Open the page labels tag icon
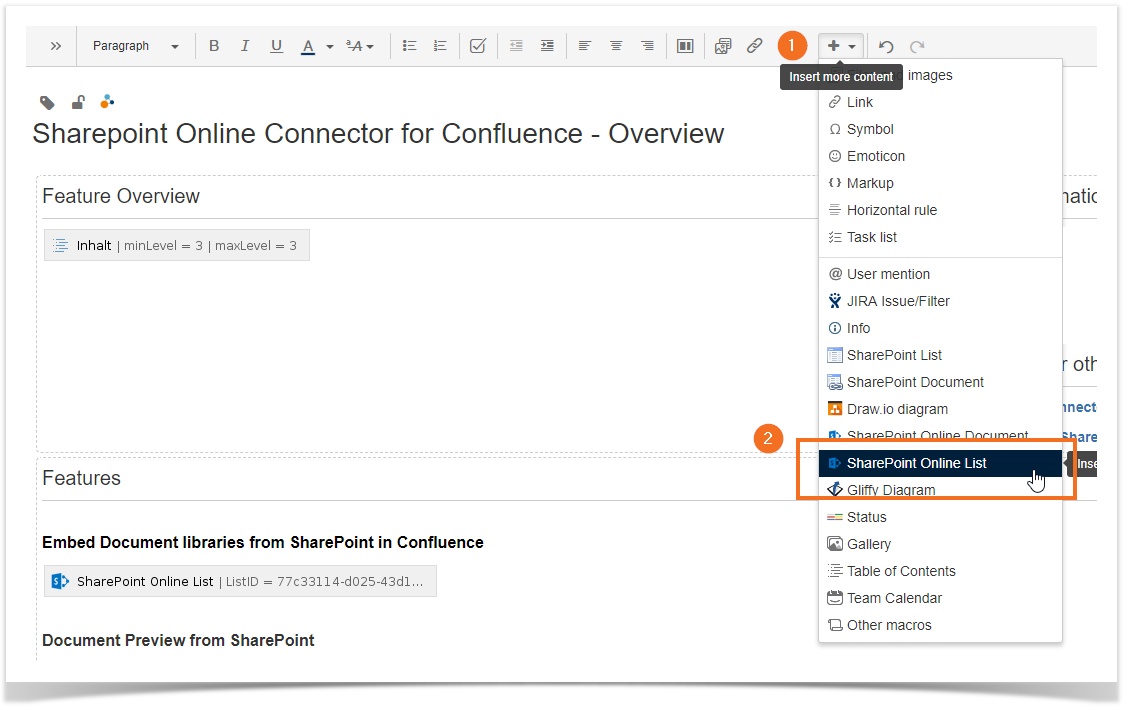The height and width of the screenshot is (711, 1131). (47, 102)
